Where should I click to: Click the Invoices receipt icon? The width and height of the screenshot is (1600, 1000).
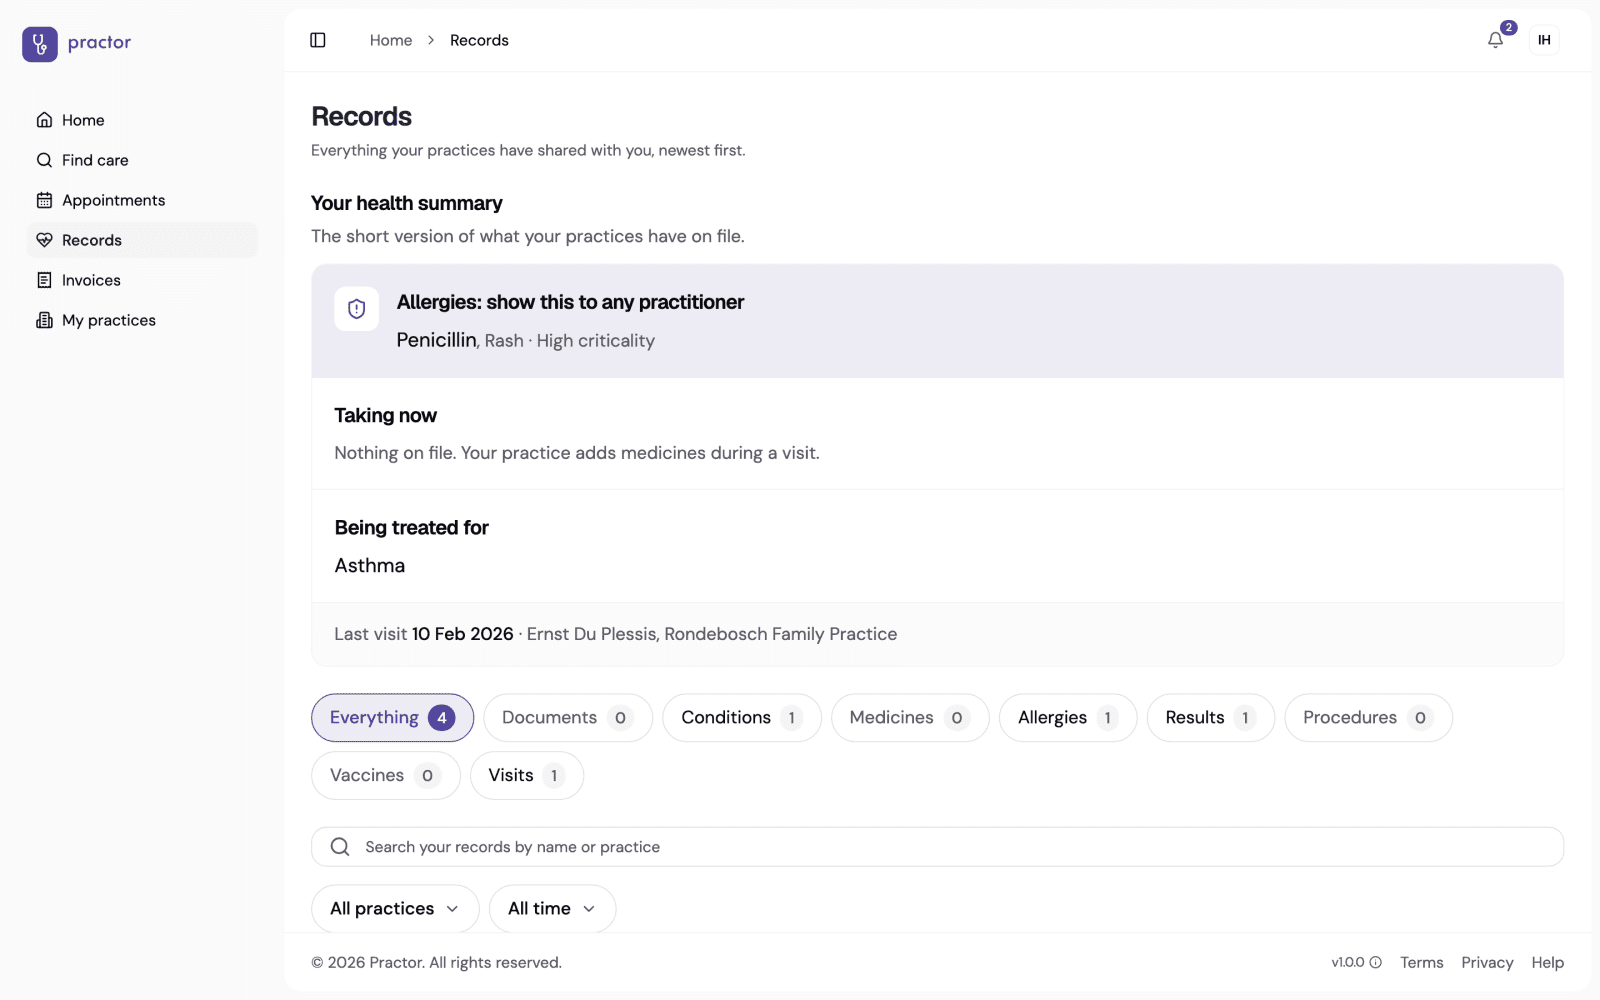[x=44, y=280]
